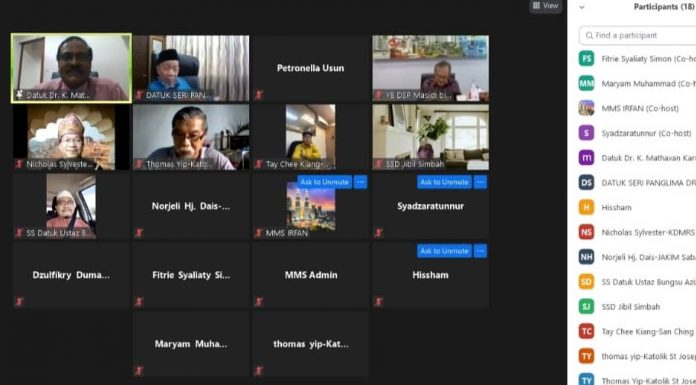The width and height of the screenshot is (696, 385).
Task: Ask Syadzaratunnur to unmute
Action: click(x=444, y=182)
